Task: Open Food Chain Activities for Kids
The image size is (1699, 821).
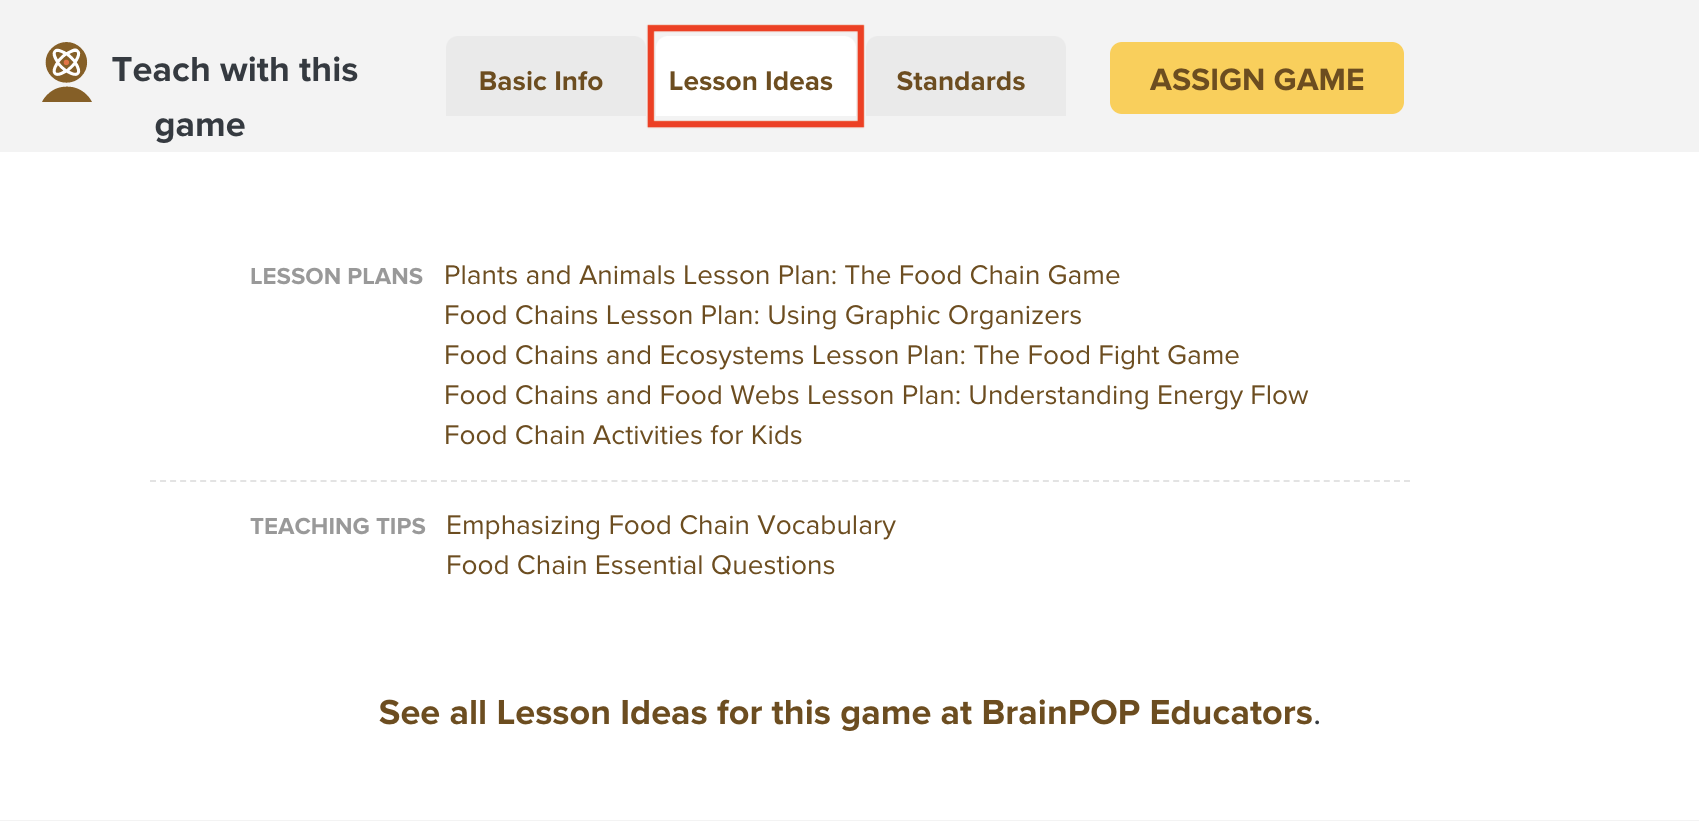Action: pos(623,435)
